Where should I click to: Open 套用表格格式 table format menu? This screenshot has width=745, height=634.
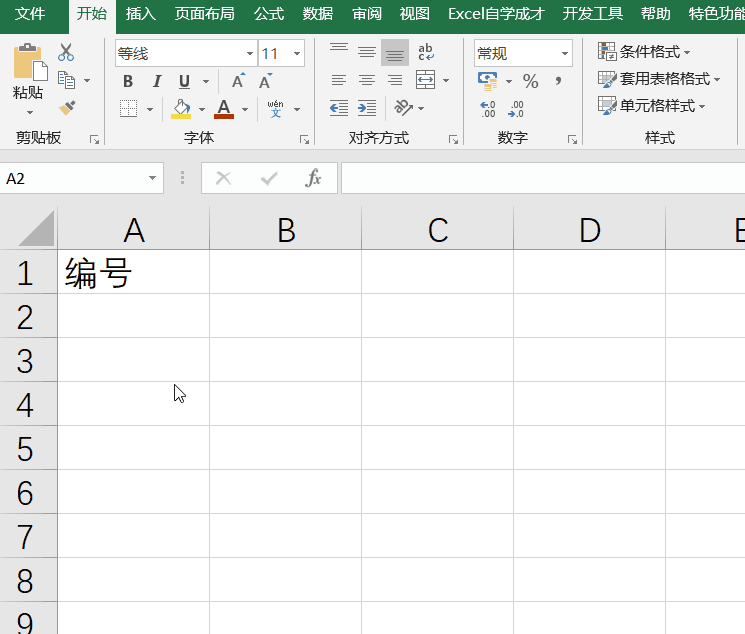[x=659, y=79]
